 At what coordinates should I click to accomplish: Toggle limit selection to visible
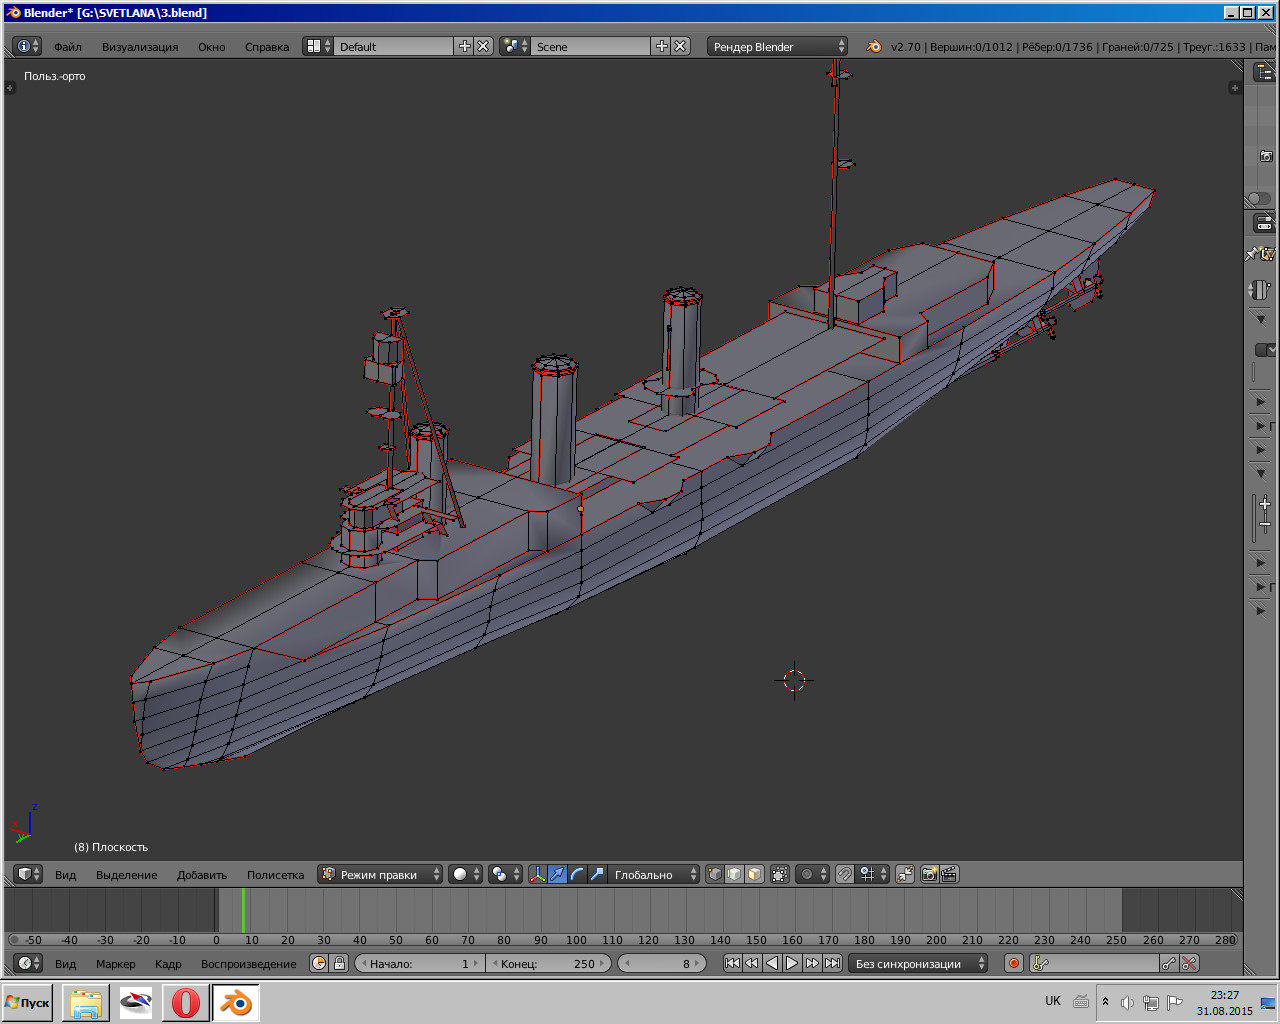coord(780,874)
